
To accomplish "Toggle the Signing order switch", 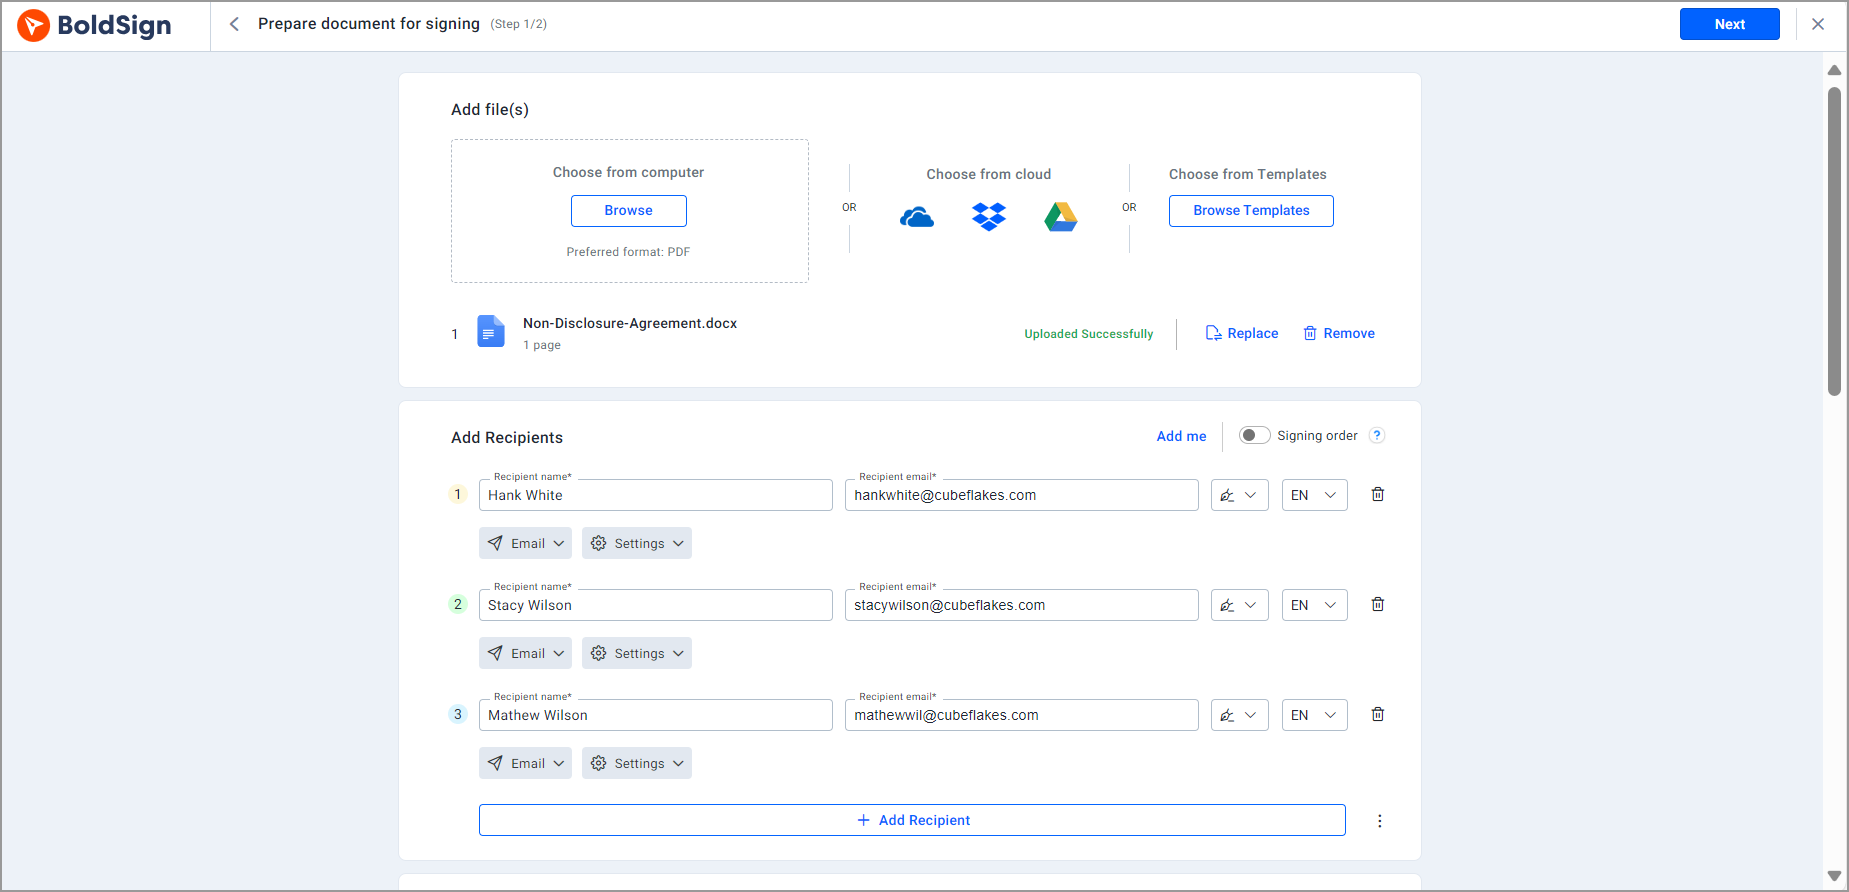I will coord(1254,435).
